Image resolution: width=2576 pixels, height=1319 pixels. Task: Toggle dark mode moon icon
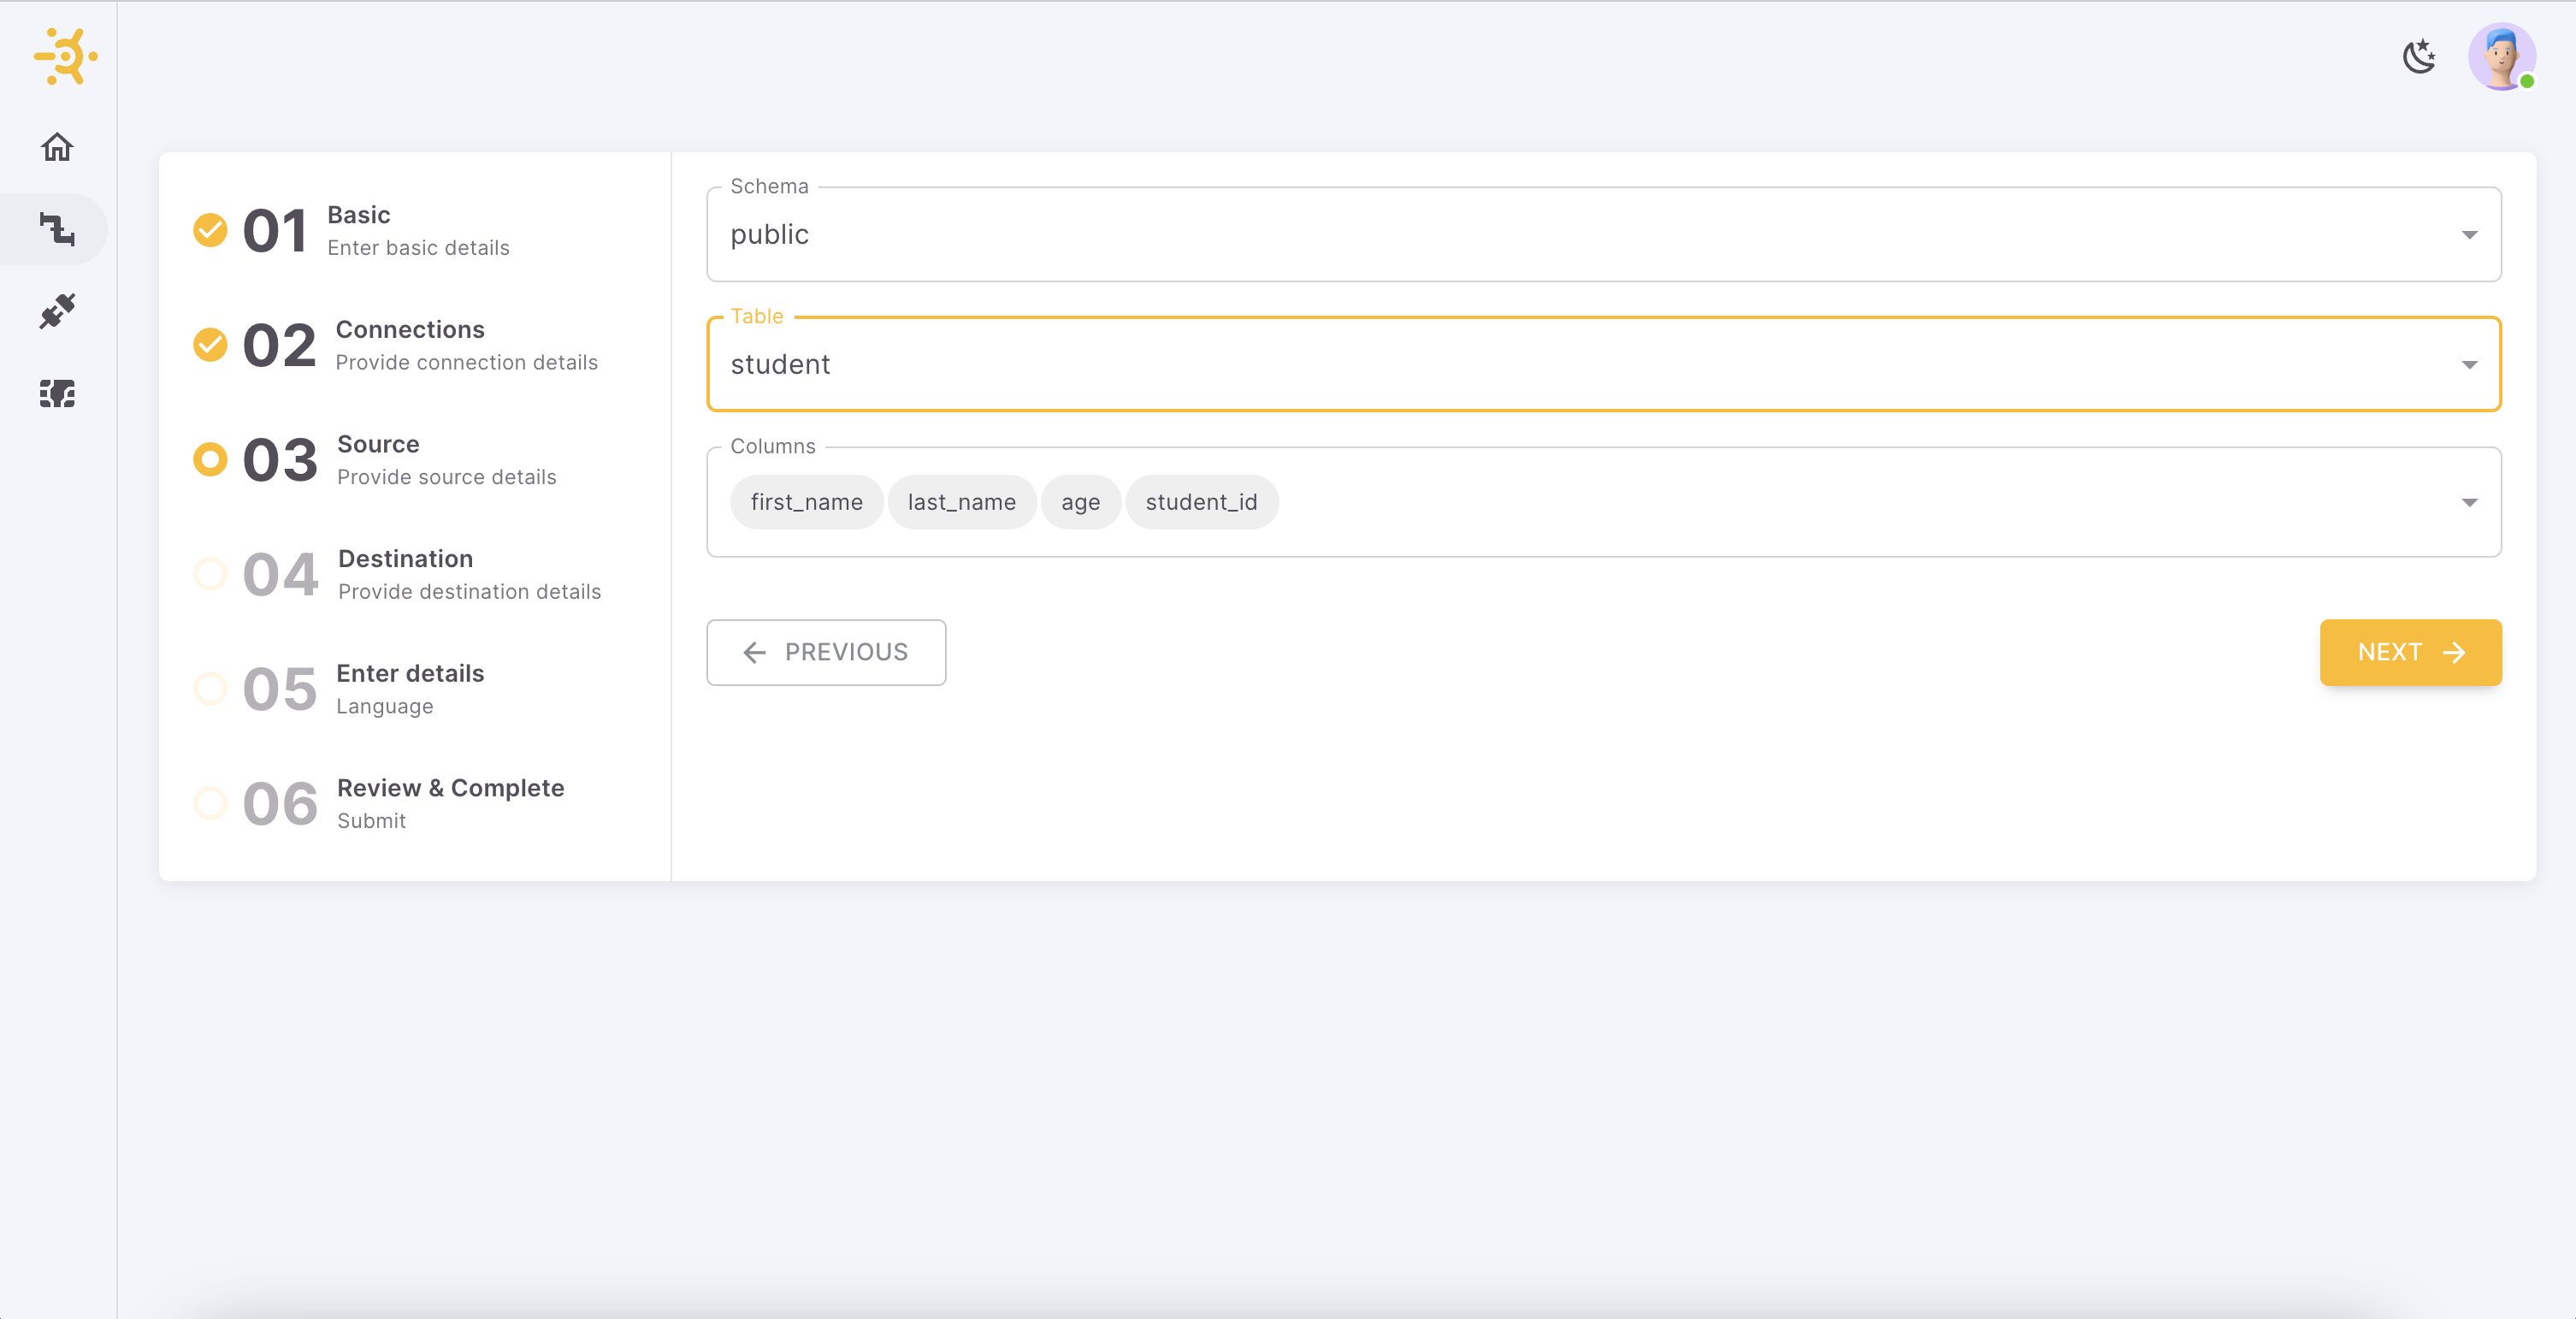[2419, 56]
